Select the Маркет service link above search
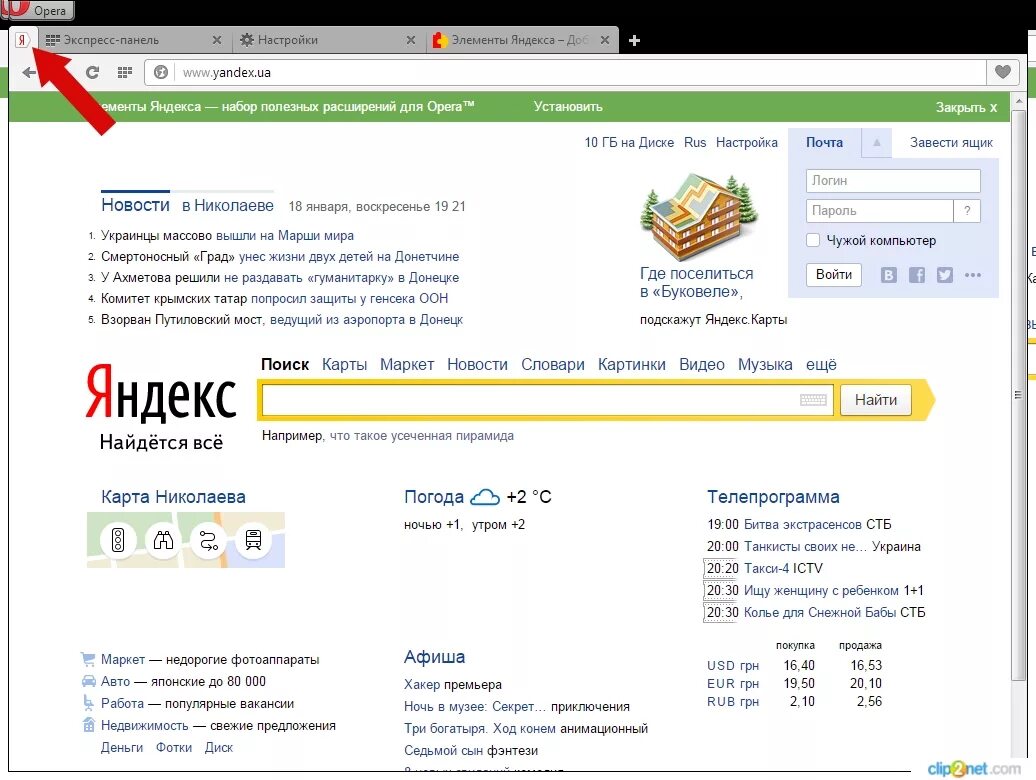The height and width of the screenshot is (780, 1036). click(407, 365)
